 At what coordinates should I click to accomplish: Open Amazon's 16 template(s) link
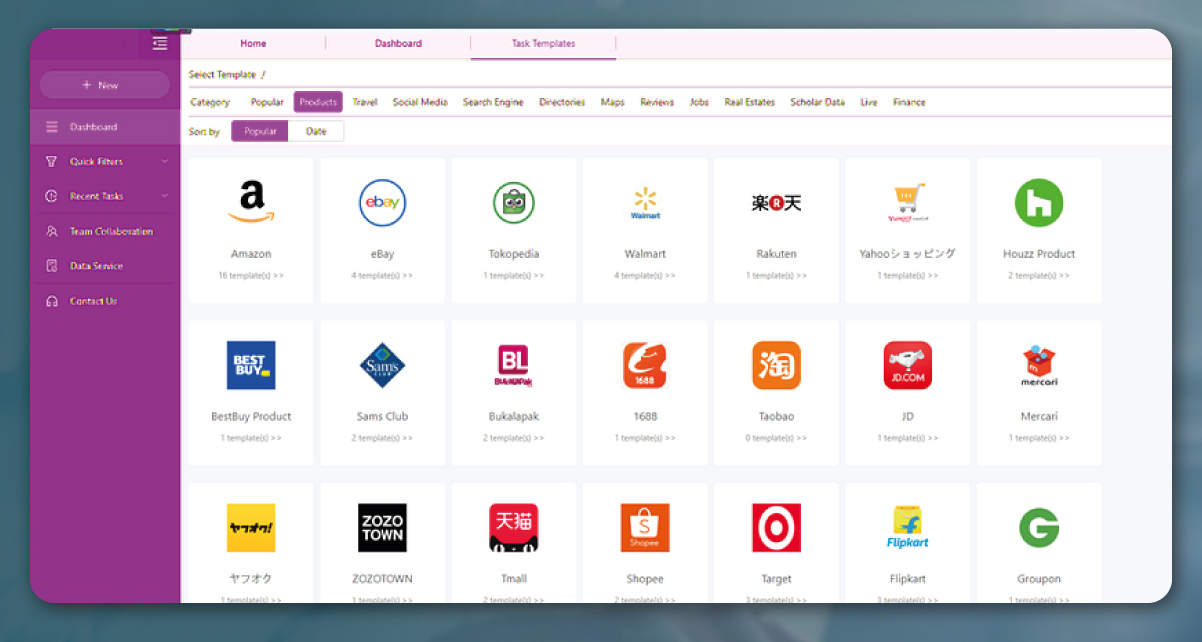click(x=251, y=275)
